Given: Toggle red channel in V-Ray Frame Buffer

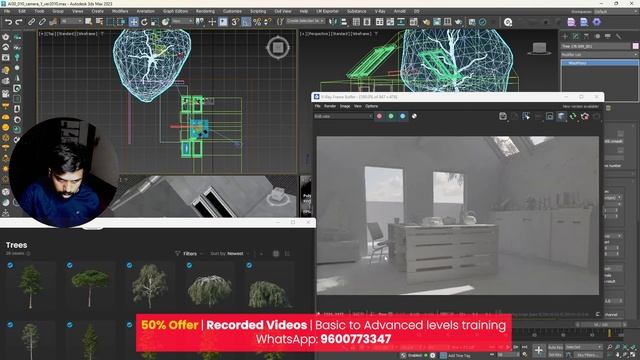Looking at the screenshot, I should [379, 116].
